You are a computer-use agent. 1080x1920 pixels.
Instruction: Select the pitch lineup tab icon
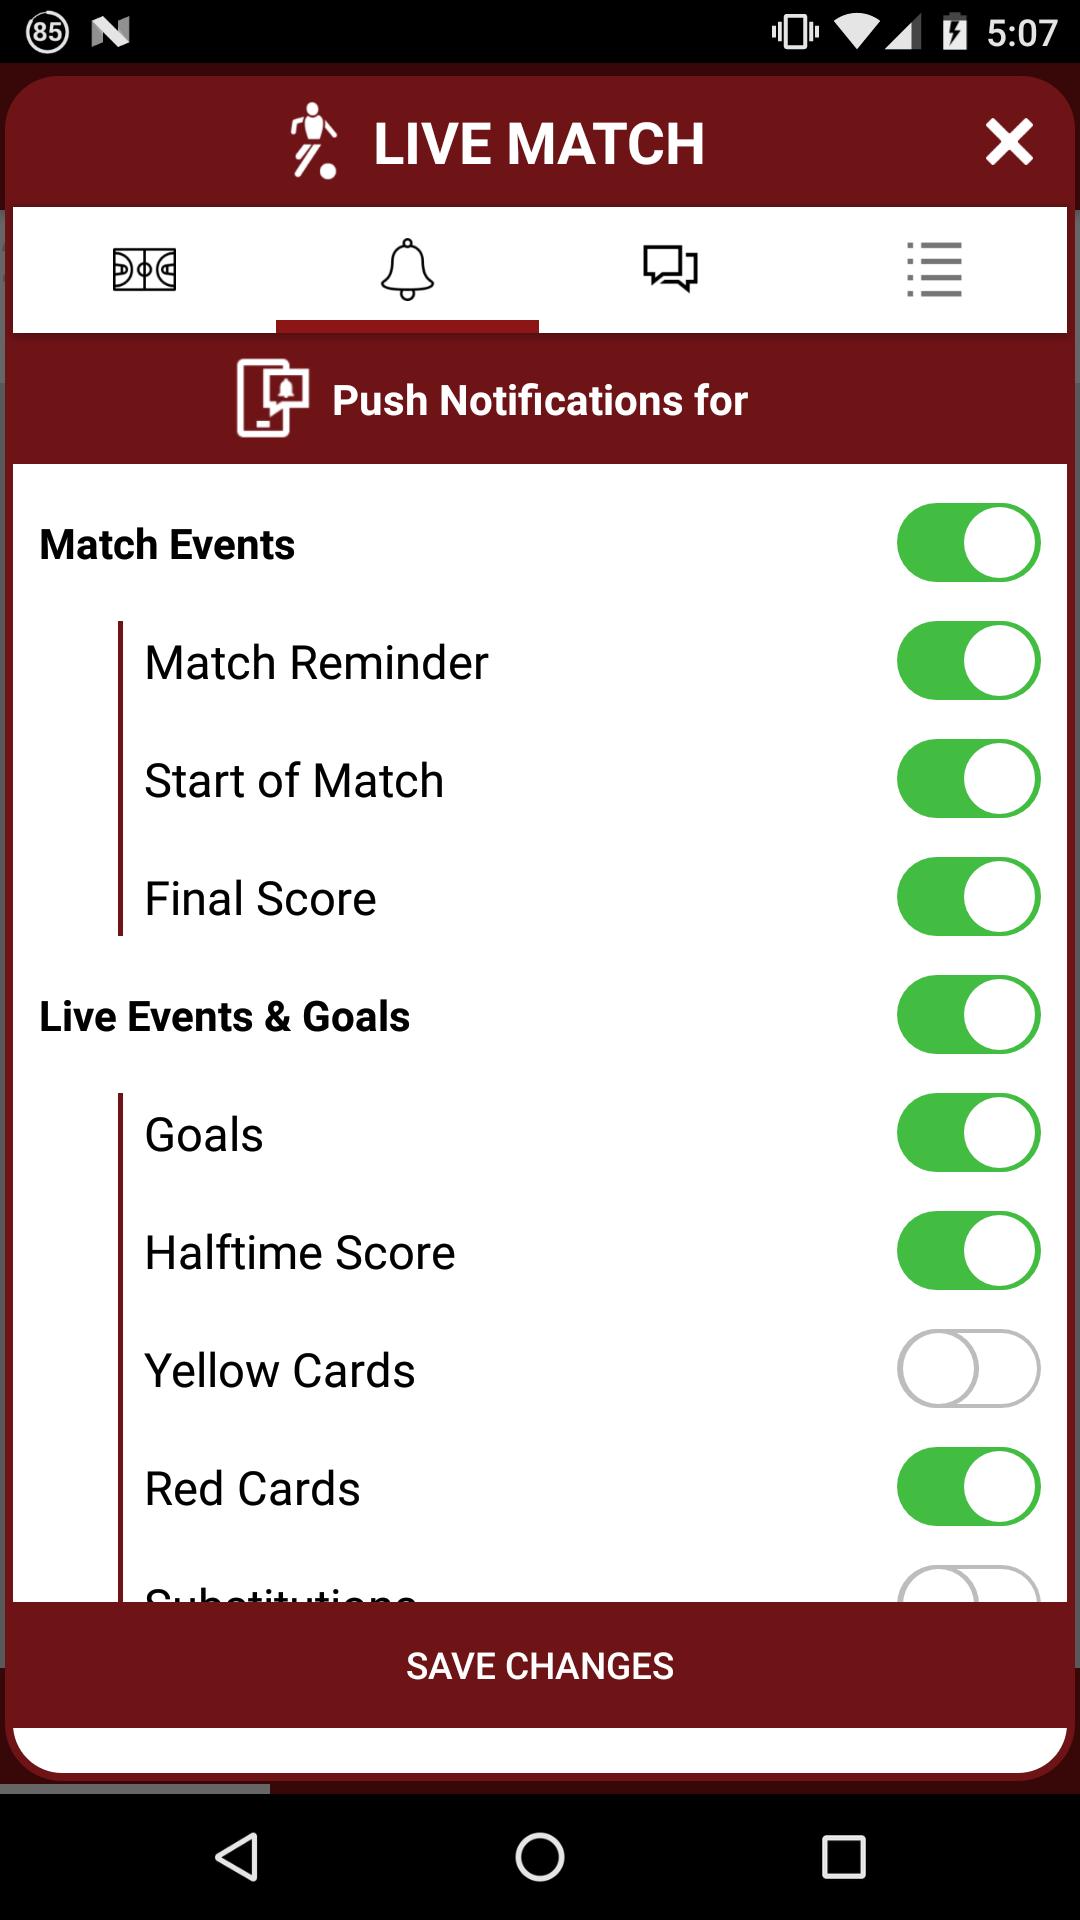(146, 268)
